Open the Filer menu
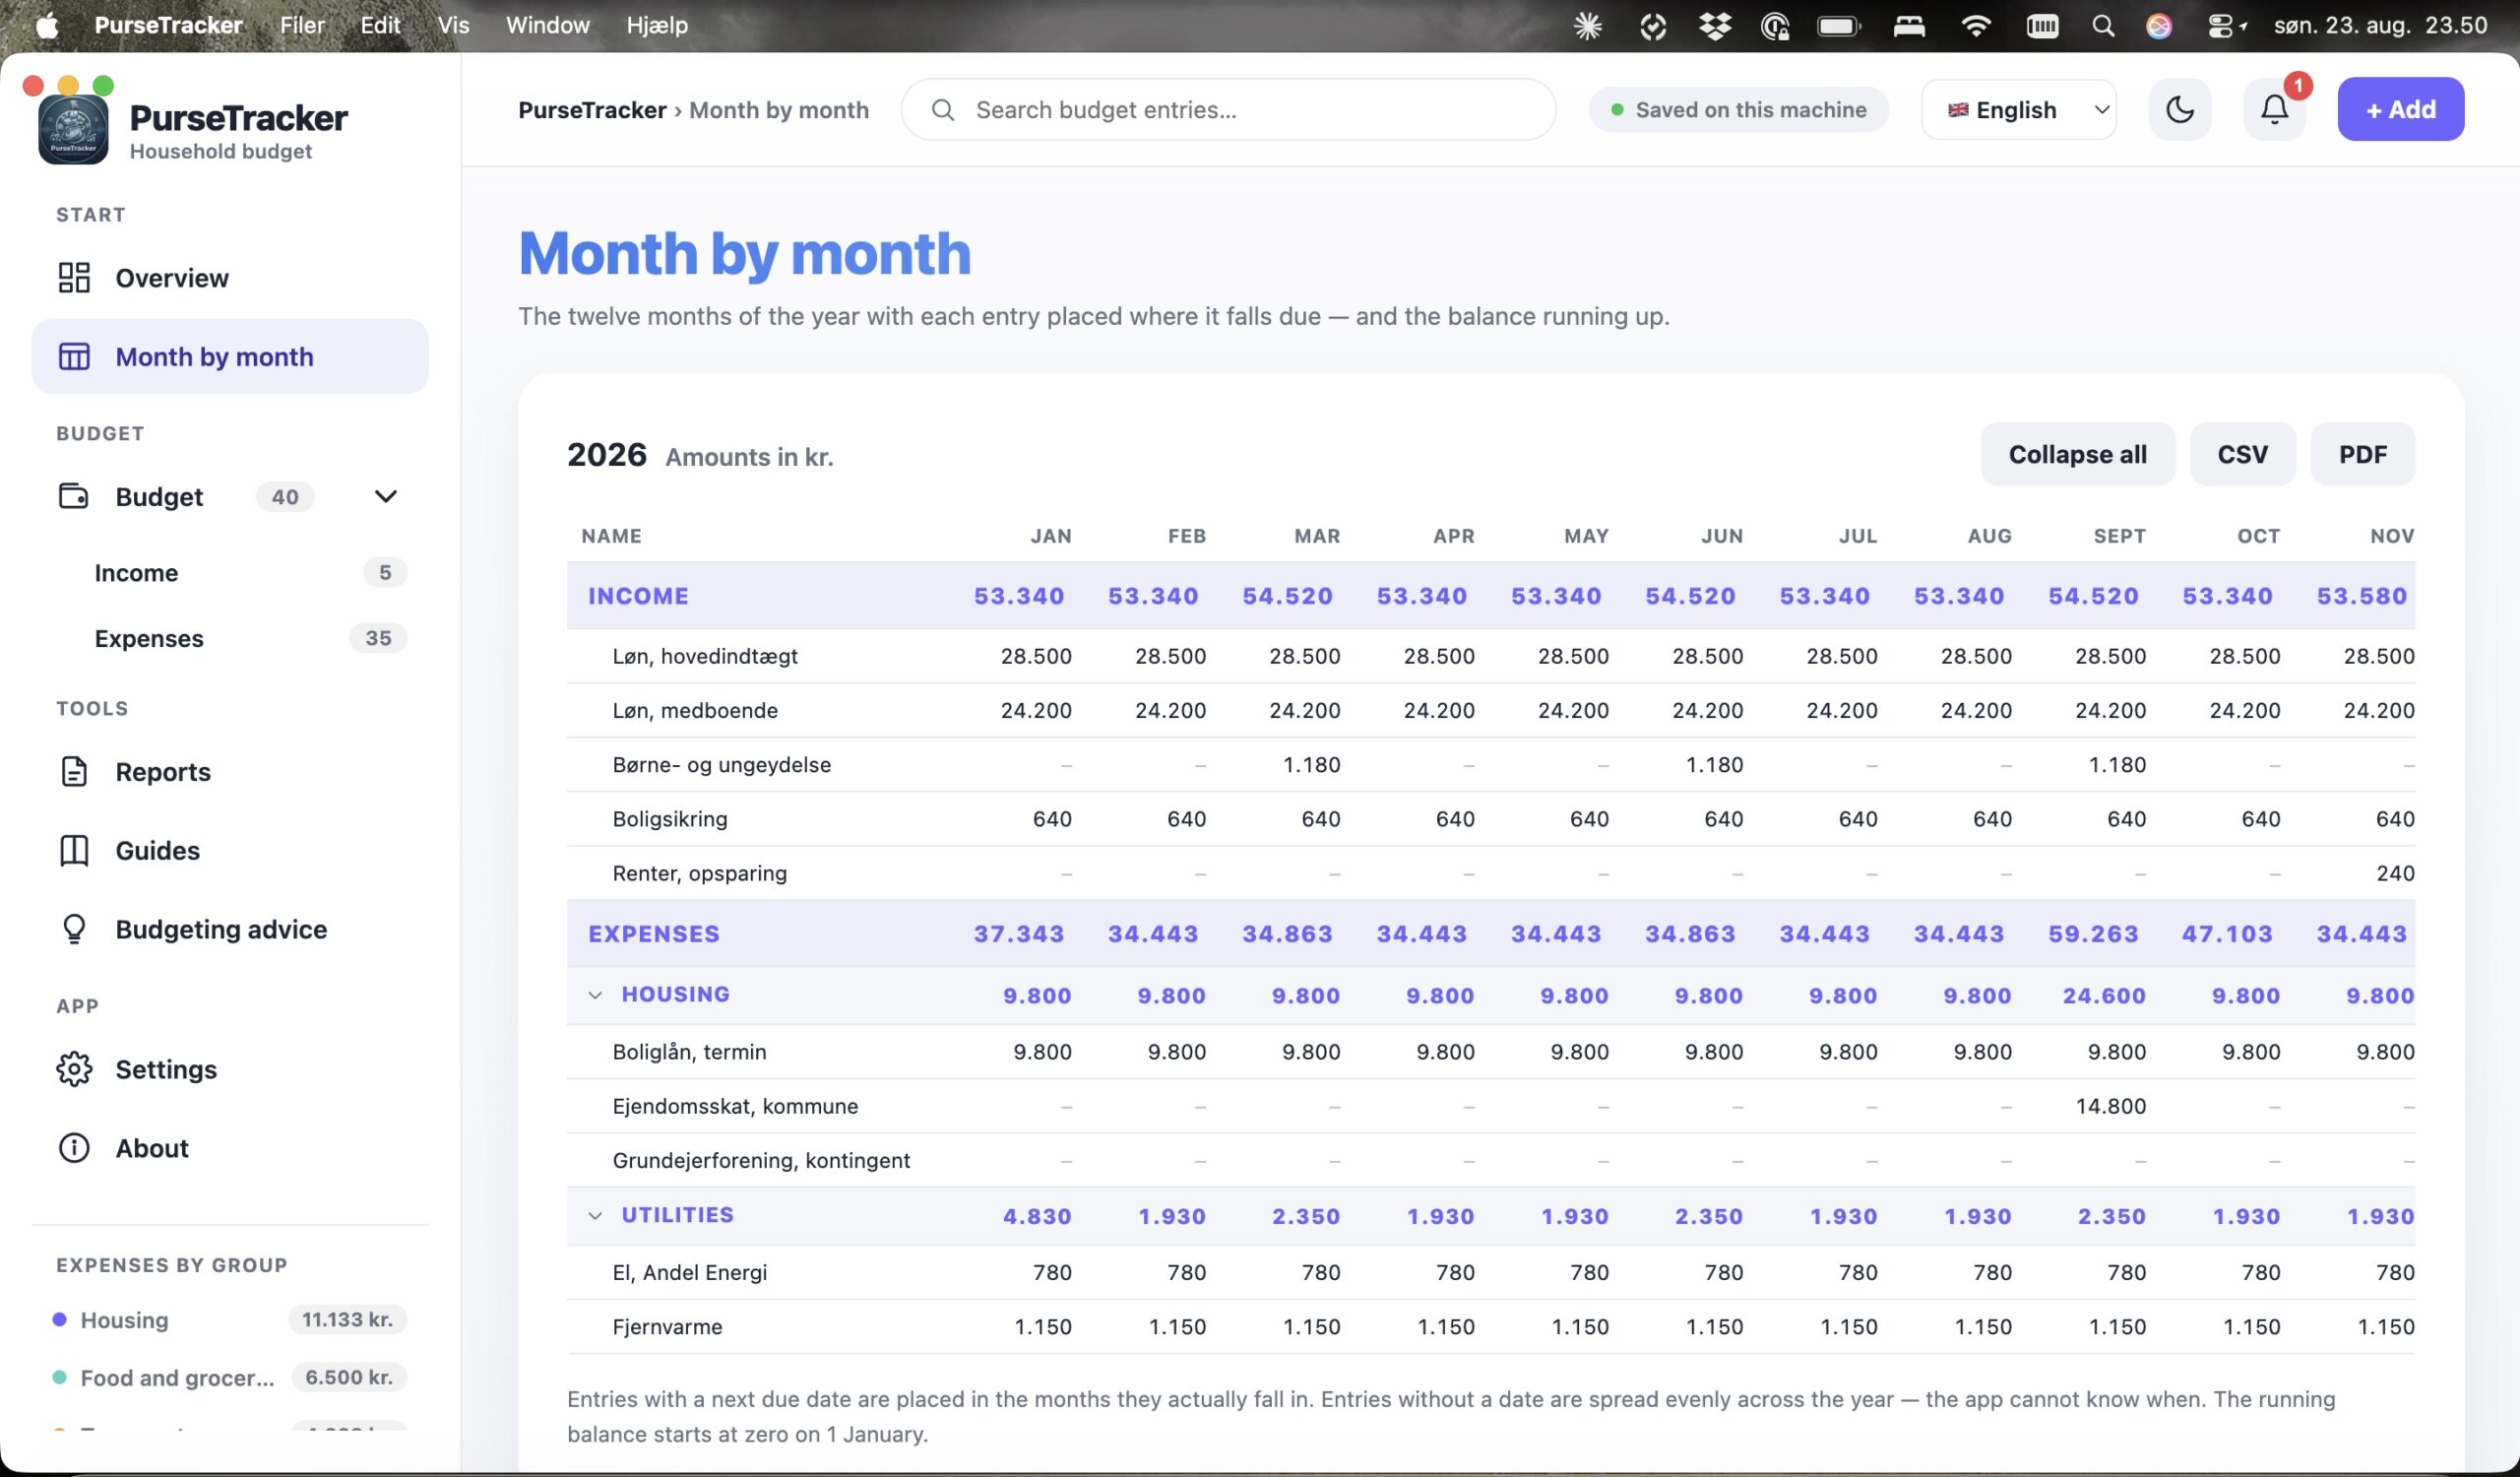Image resolution: width=2520 pixels, height=1477 pixels. [x=302, y=25]
